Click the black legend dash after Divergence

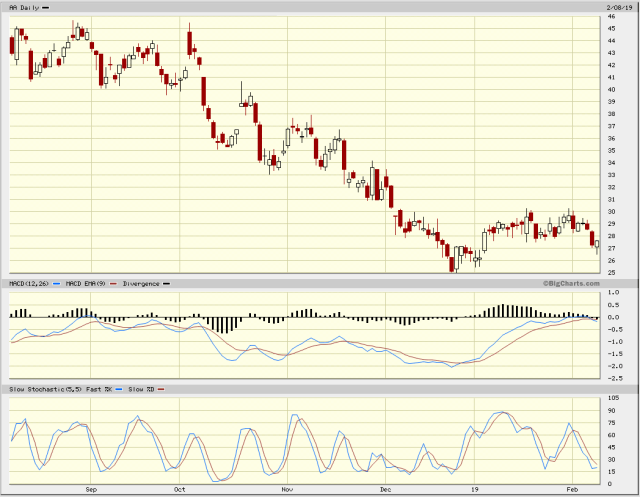click(167, 284)
